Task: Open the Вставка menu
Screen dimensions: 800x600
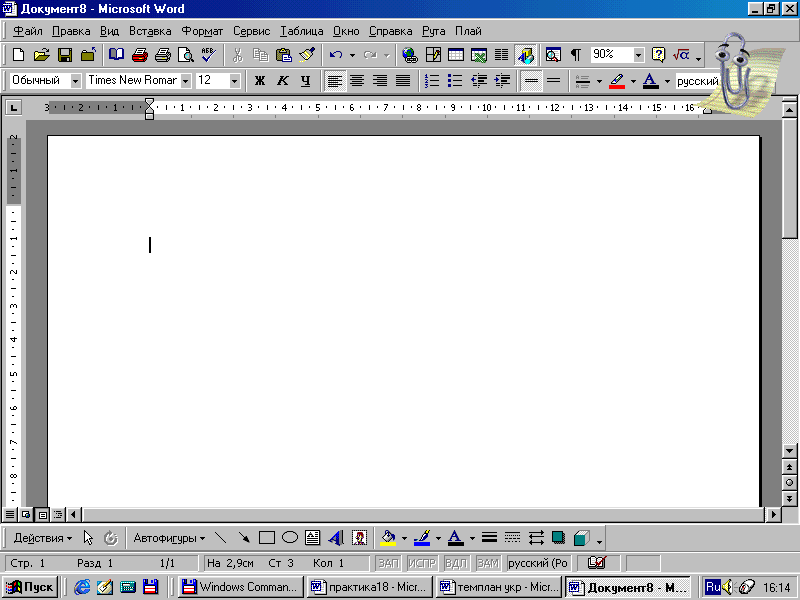Action: pos(150,31)
